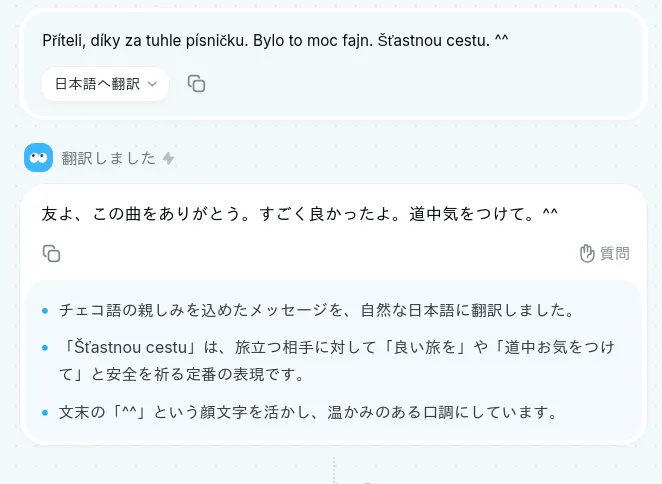Click the last blue bullet dot
662x484 pixels.
click(45, 412)
